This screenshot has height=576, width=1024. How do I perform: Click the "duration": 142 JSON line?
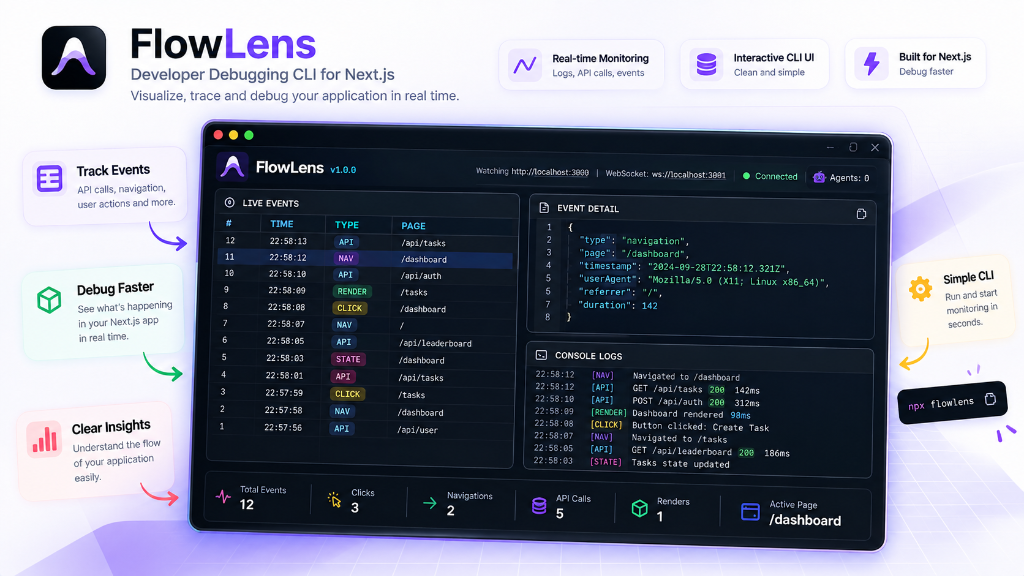[x=618, y=305]
